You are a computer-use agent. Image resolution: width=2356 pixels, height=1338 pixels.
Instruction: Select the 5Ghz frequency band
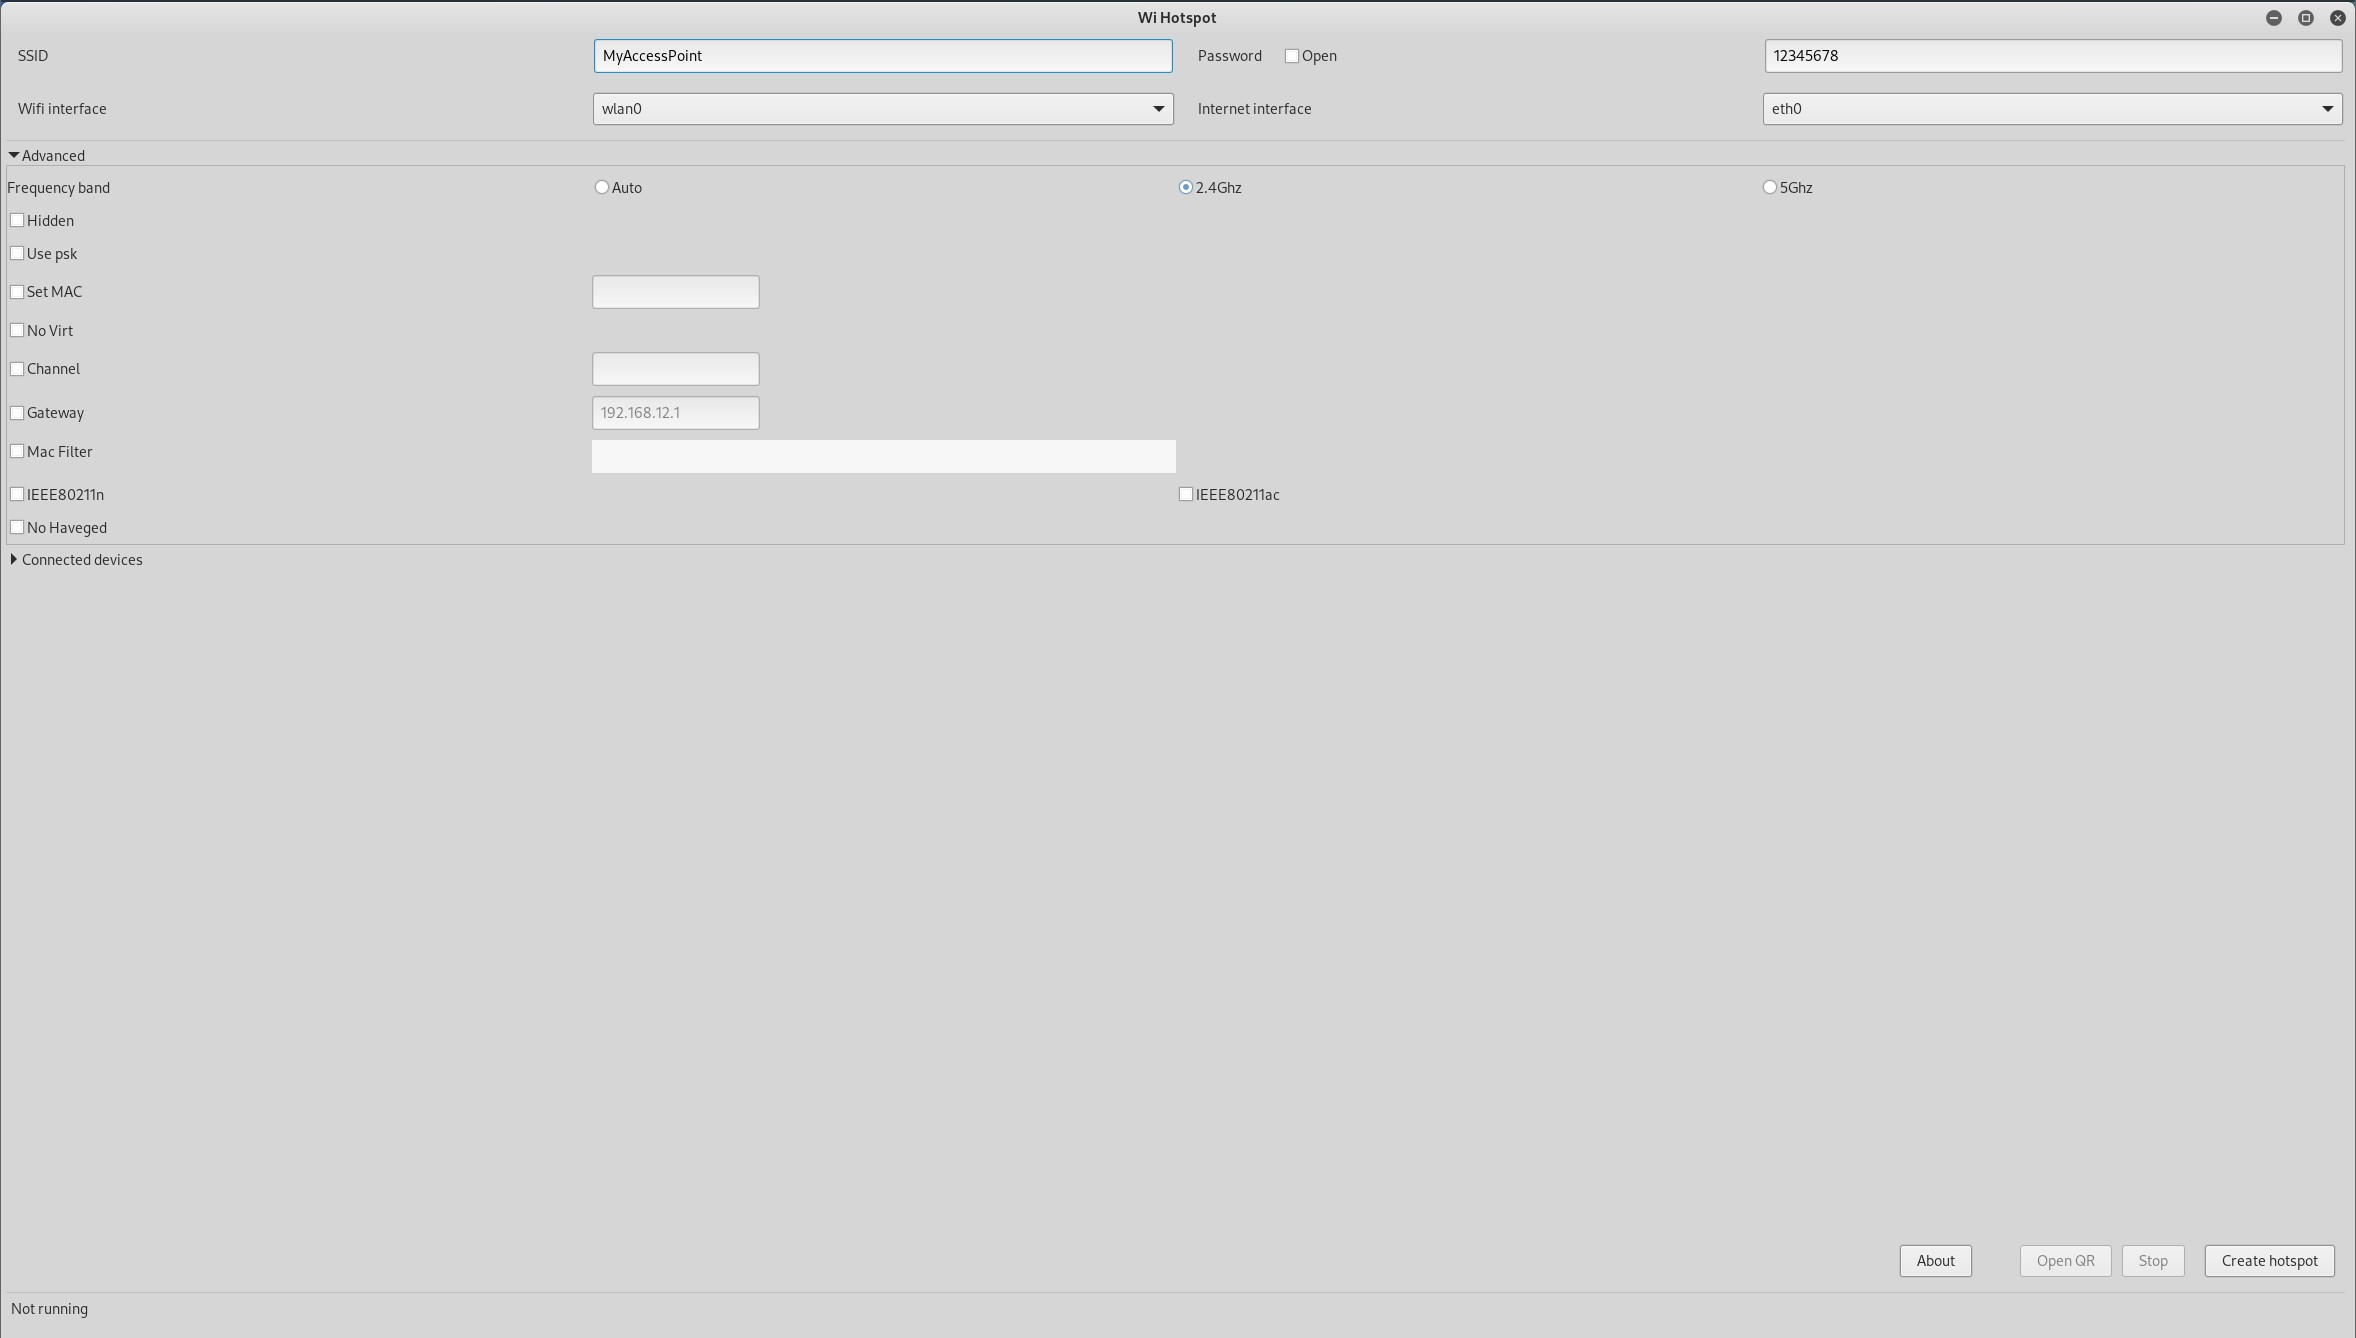coord(1769,187)
